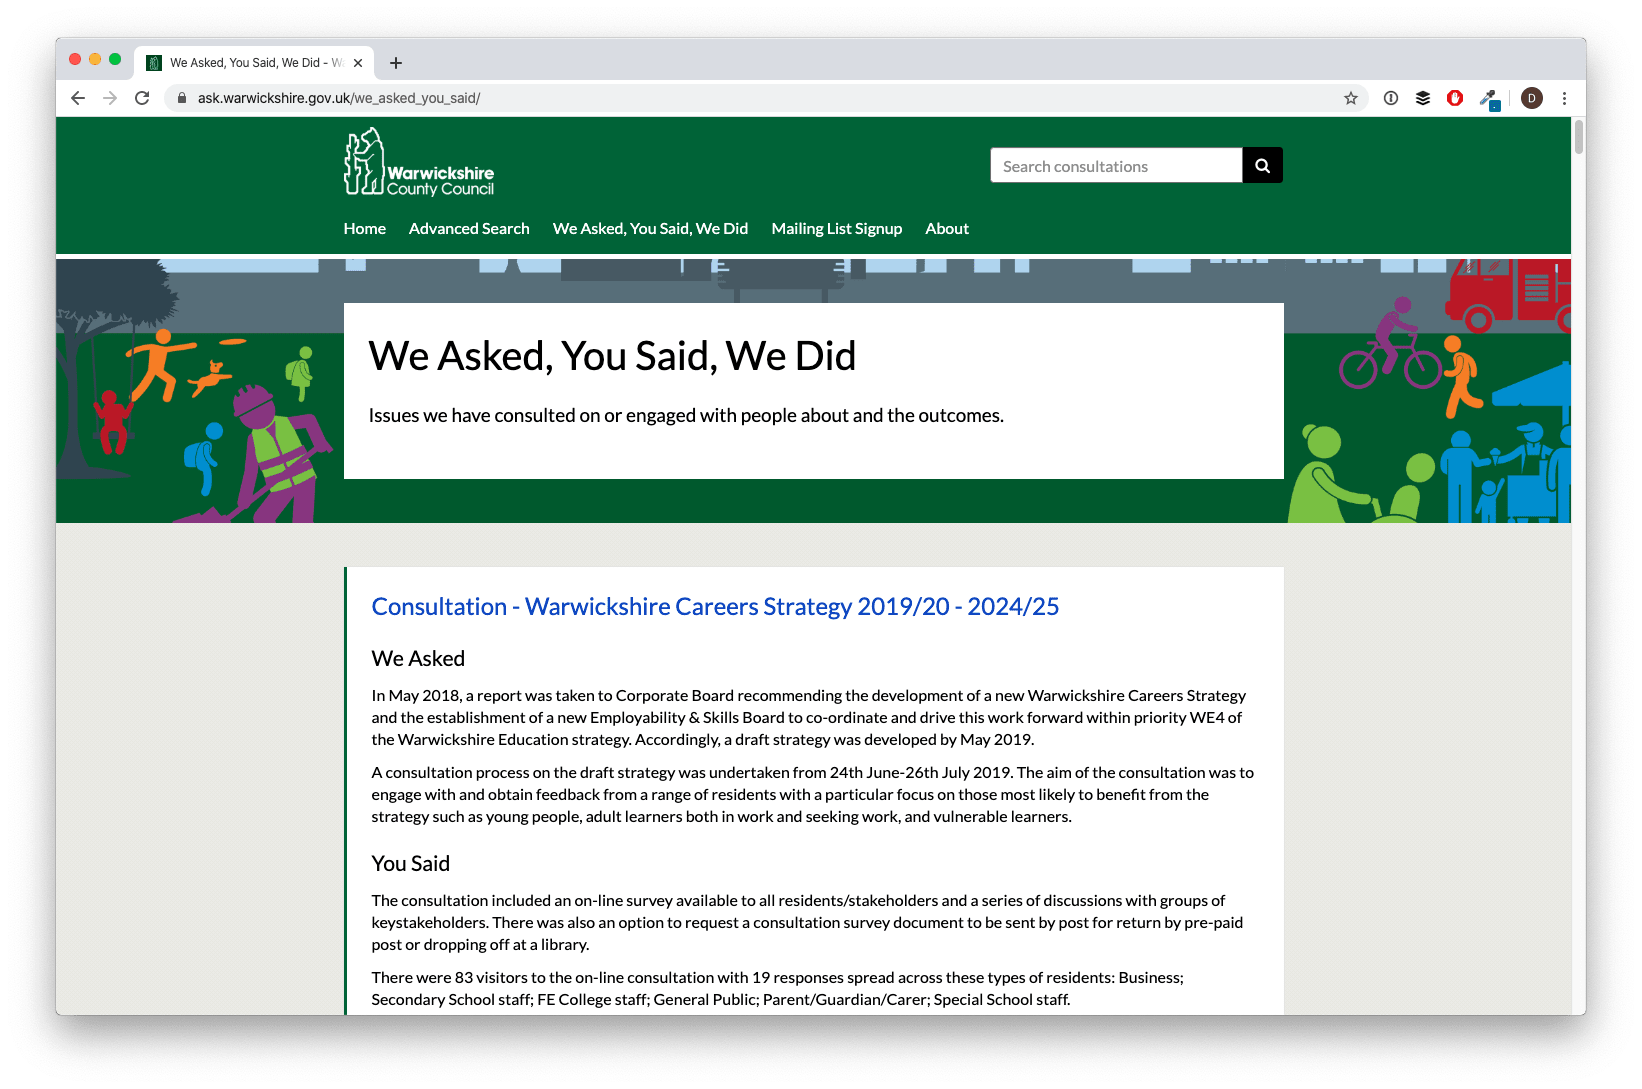Click paragraph starting 'In May 2018'
The width and height of the screenshot is (1642, 1089).
pos(809,718)
